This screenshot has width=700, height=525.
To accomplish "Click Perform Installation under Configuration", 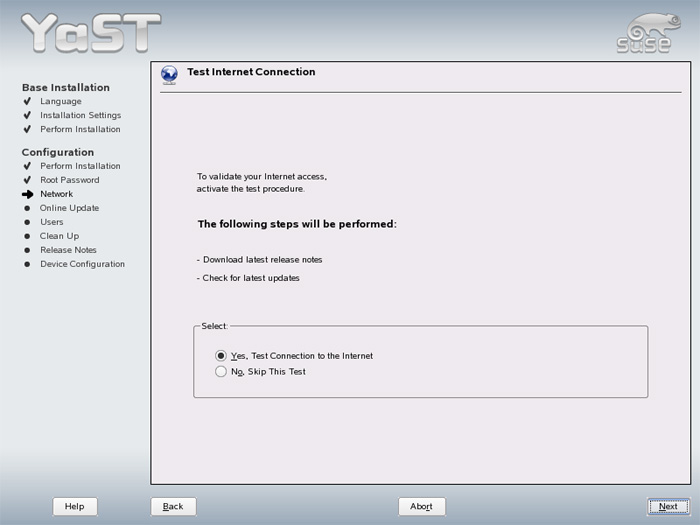I will pos(80,166).
